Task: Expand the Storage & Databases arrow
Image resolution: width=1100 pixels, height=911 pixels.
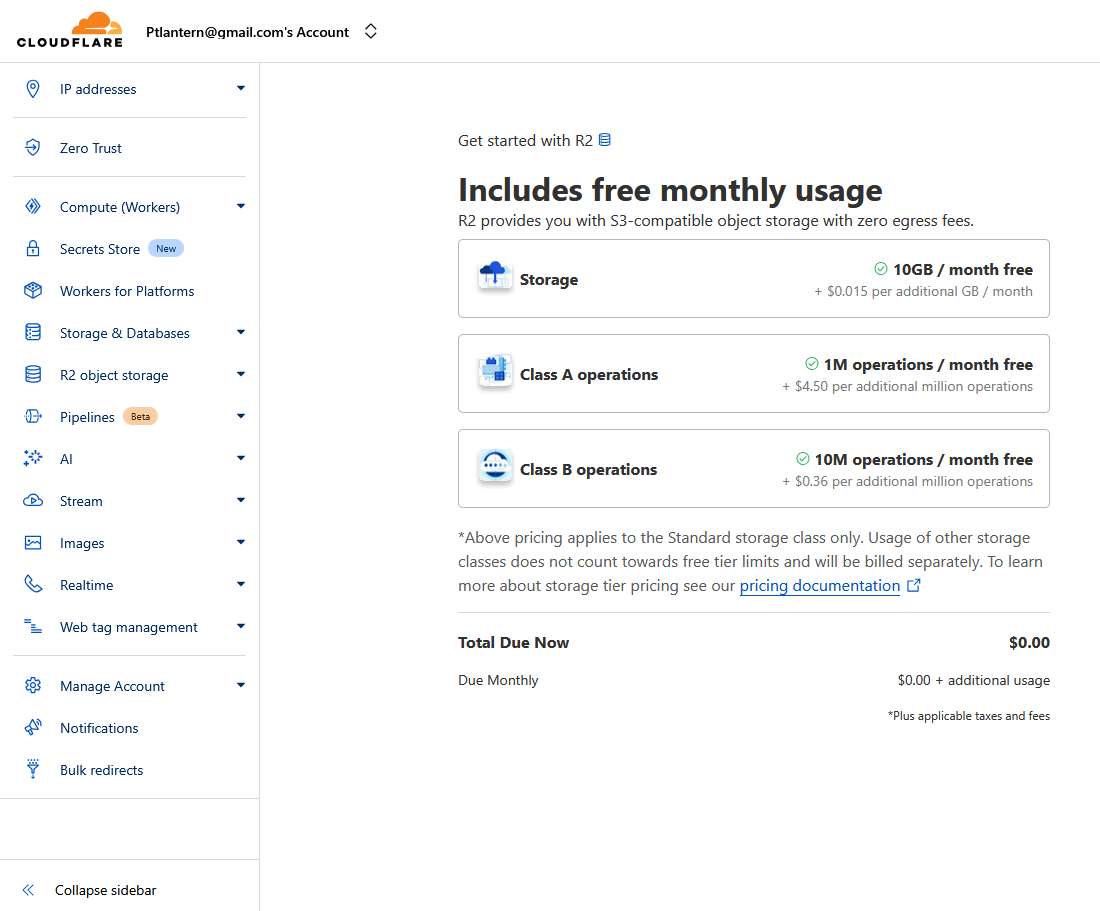Action: coord(241,333)
